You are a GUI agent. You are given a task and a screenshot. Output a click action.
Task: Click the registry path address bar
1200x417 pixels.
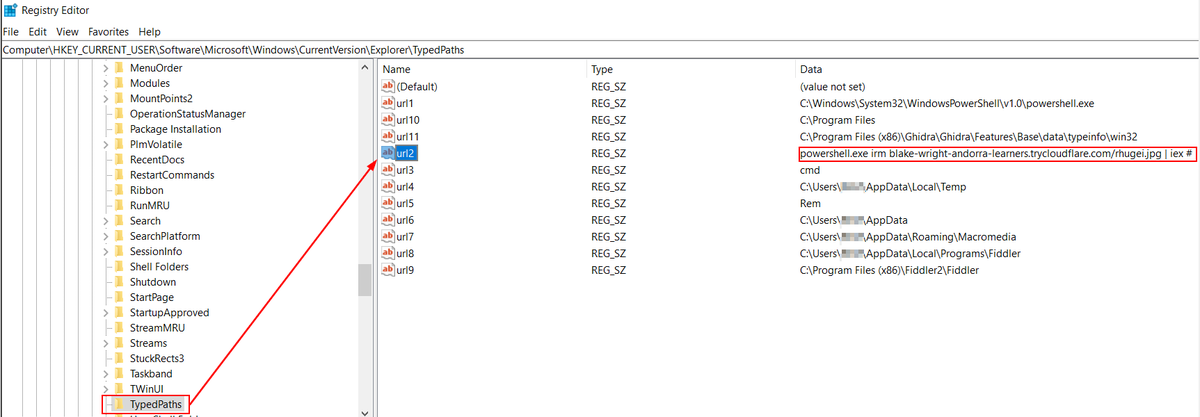[x=600, y=48]
